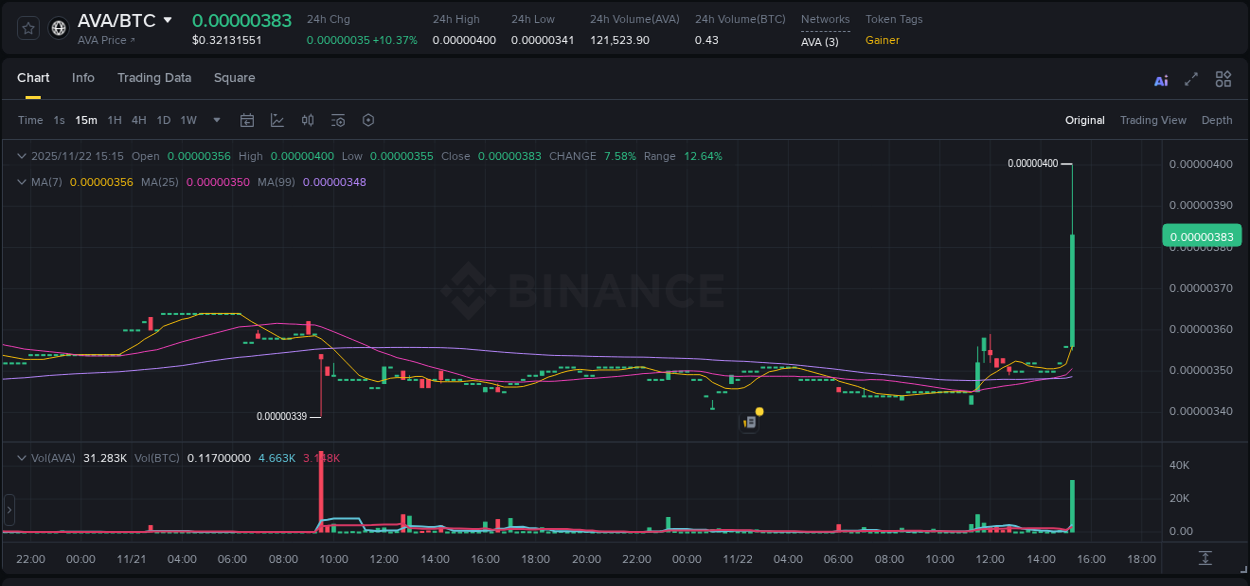The image size is (1250, 586).
Task: Open the AVA/BTC pair selector dropdown
Action: 166,19
